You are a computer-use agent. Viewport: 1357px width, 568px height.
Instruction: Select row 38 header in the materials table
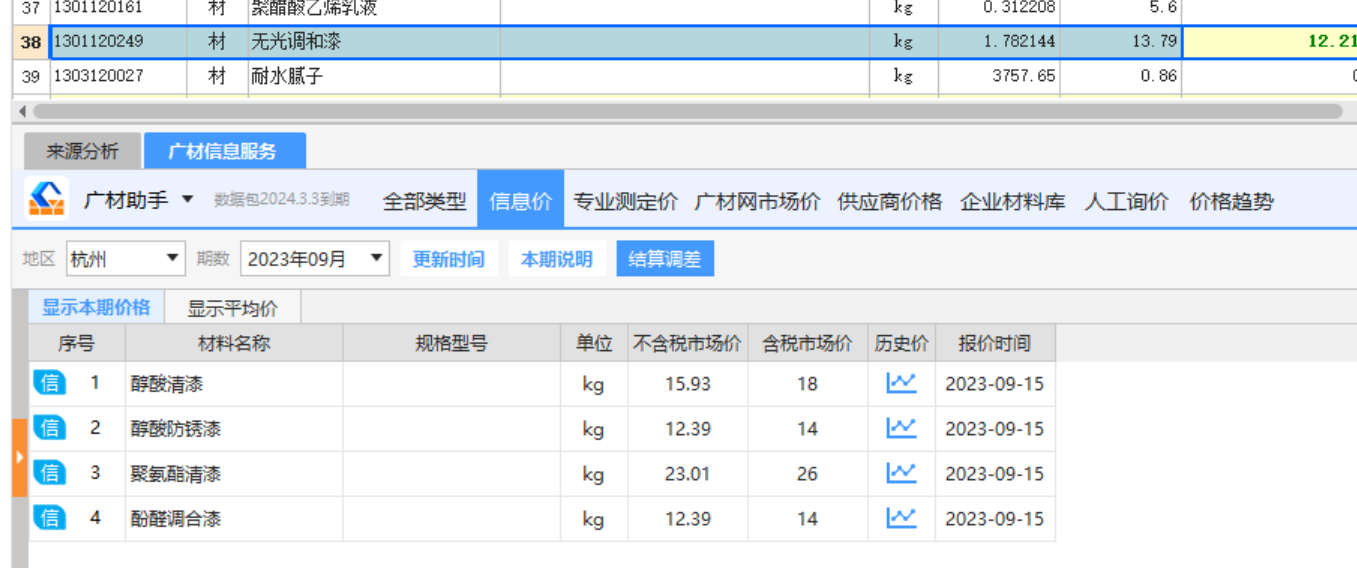click(31, 42)
